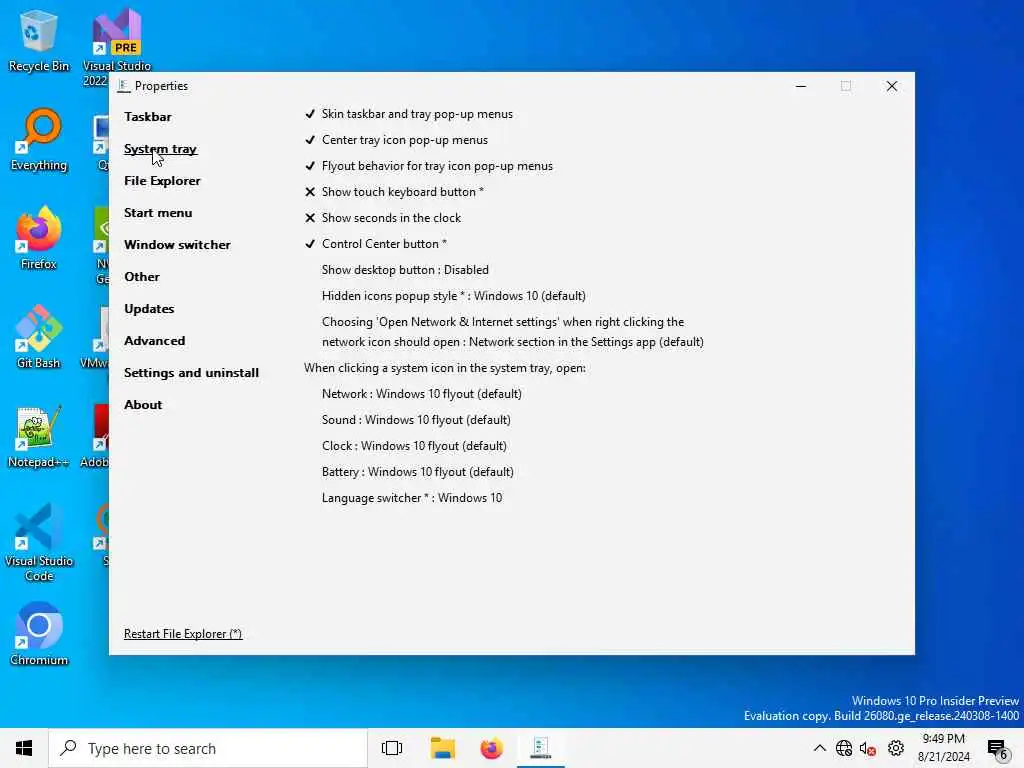The height and width of the screenshot is (768, 1024).
Task: Launch the Everything search desktop icon
Action: 39,140
